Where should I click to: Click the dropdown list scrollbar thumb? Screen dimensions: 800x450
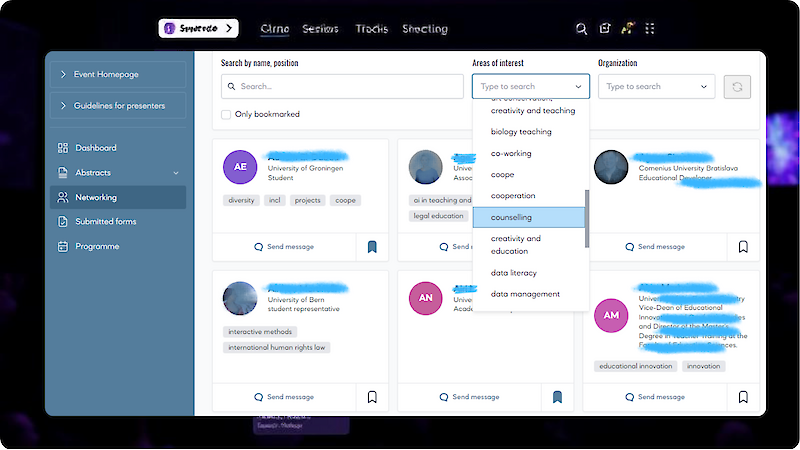[x=587, y=215]
